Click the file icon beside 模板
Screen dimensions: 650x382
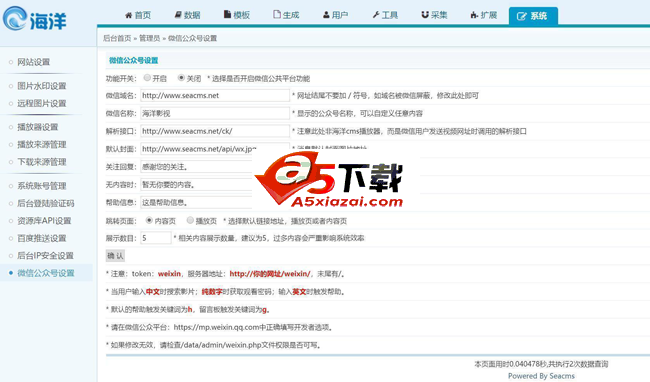pos(227,15)
